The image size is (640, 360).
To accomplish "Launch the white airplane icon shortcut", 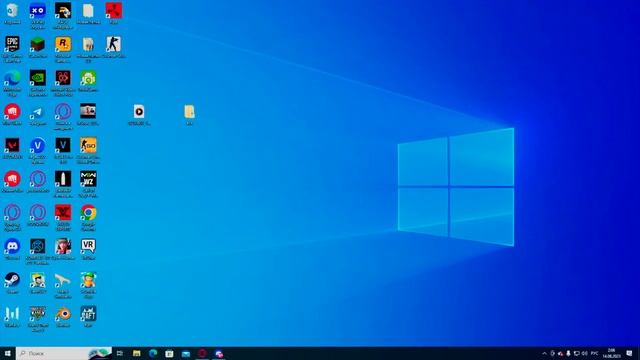I will point(63,280).
